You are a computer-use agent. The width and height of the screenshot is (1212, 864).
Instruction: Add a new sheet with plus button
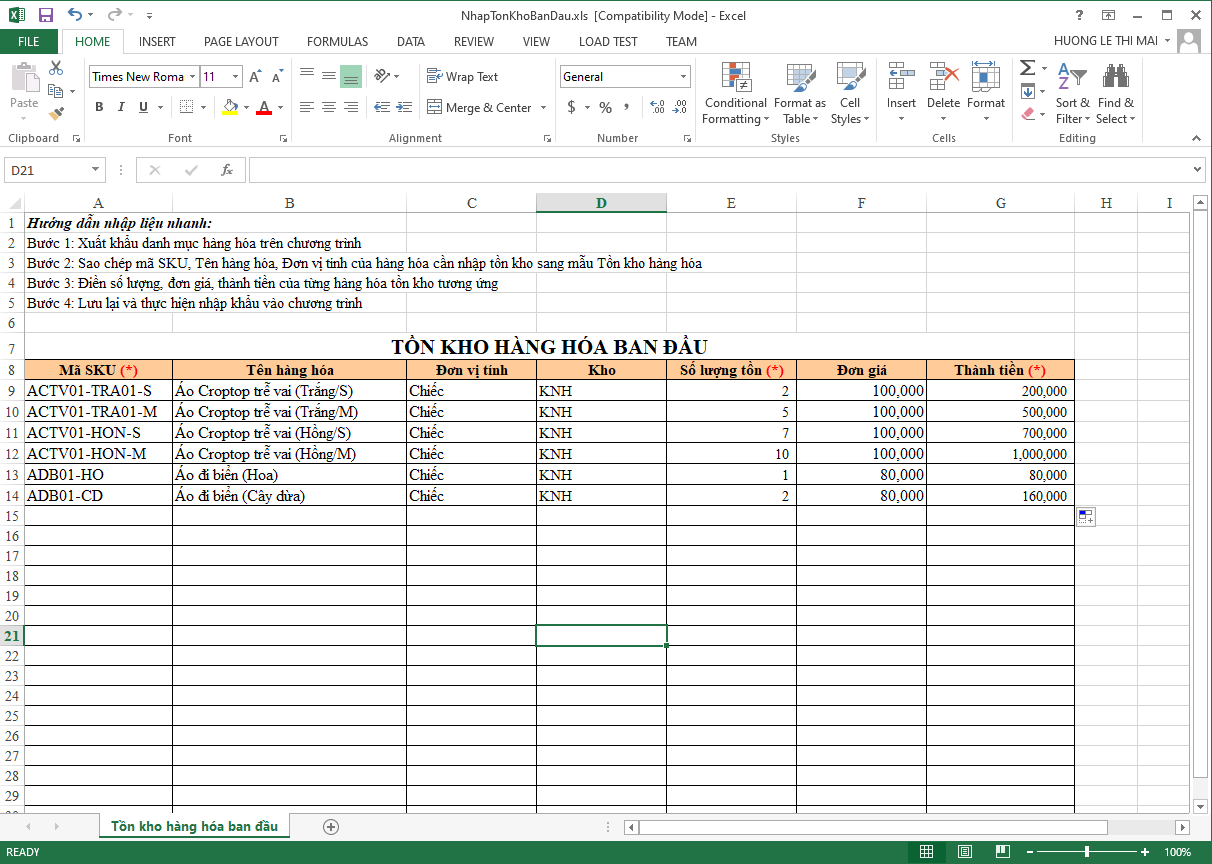click(x=331, y=826)
